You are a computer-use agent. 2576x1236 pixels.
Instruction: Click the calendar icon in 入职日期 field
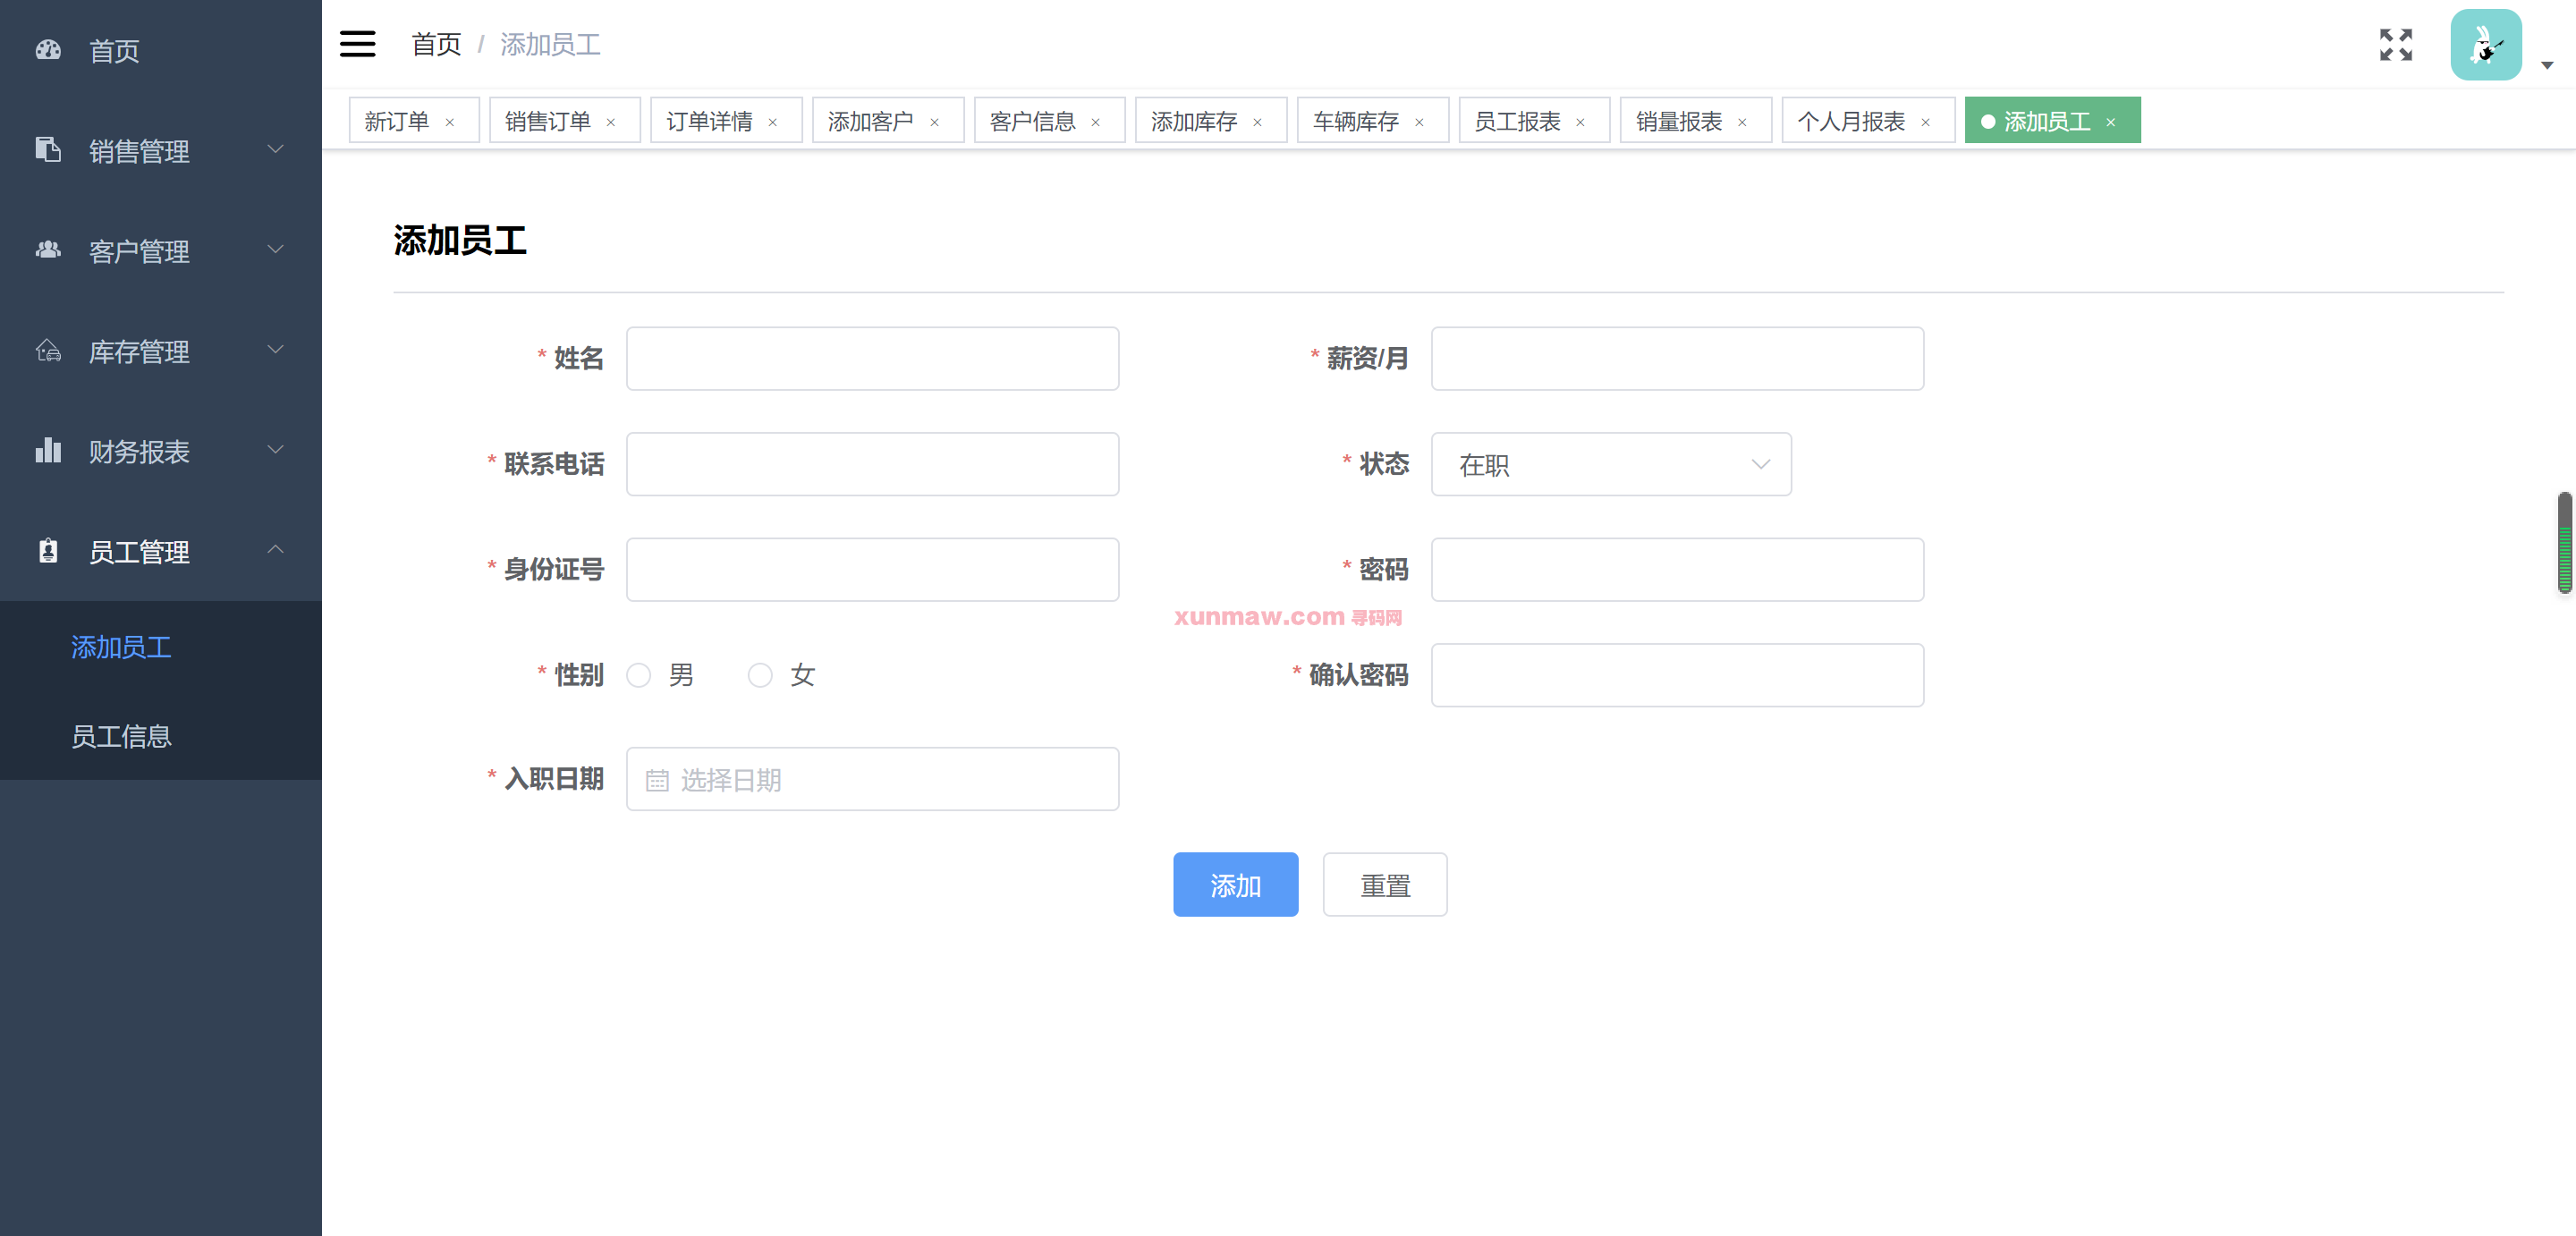[x=657, y=780]
